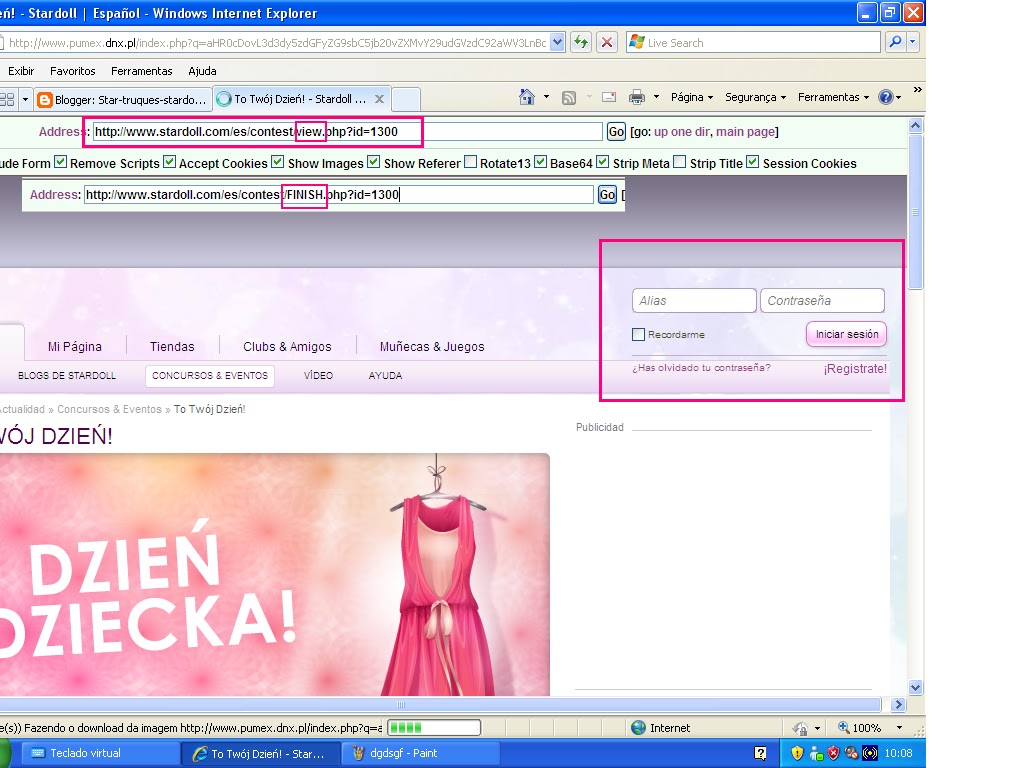Click the ¡Regístrate! link
1024x768 pixels.
pyautogui.click(x=855, y=369)
